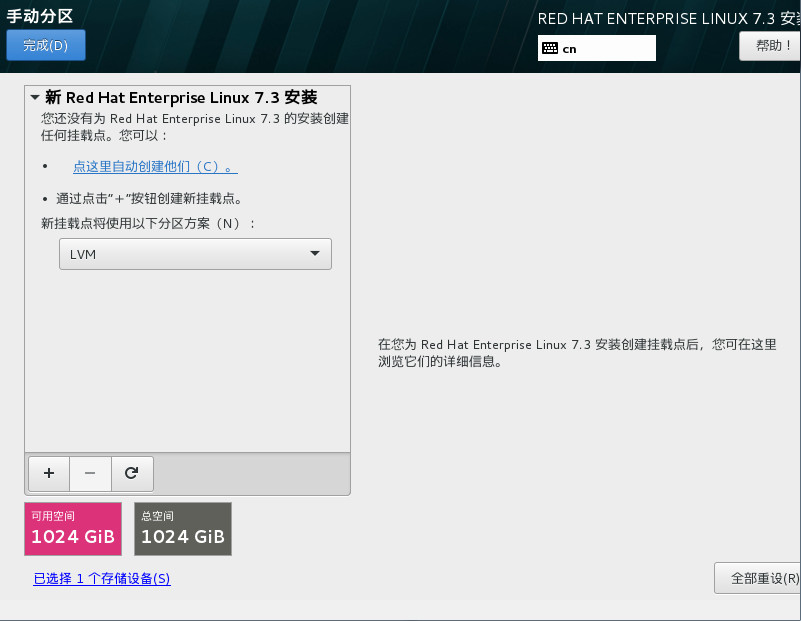Screen dimensions: 801x621
Task: Click the cn keyboard layout indicator
Action: (x=597, y=49)
